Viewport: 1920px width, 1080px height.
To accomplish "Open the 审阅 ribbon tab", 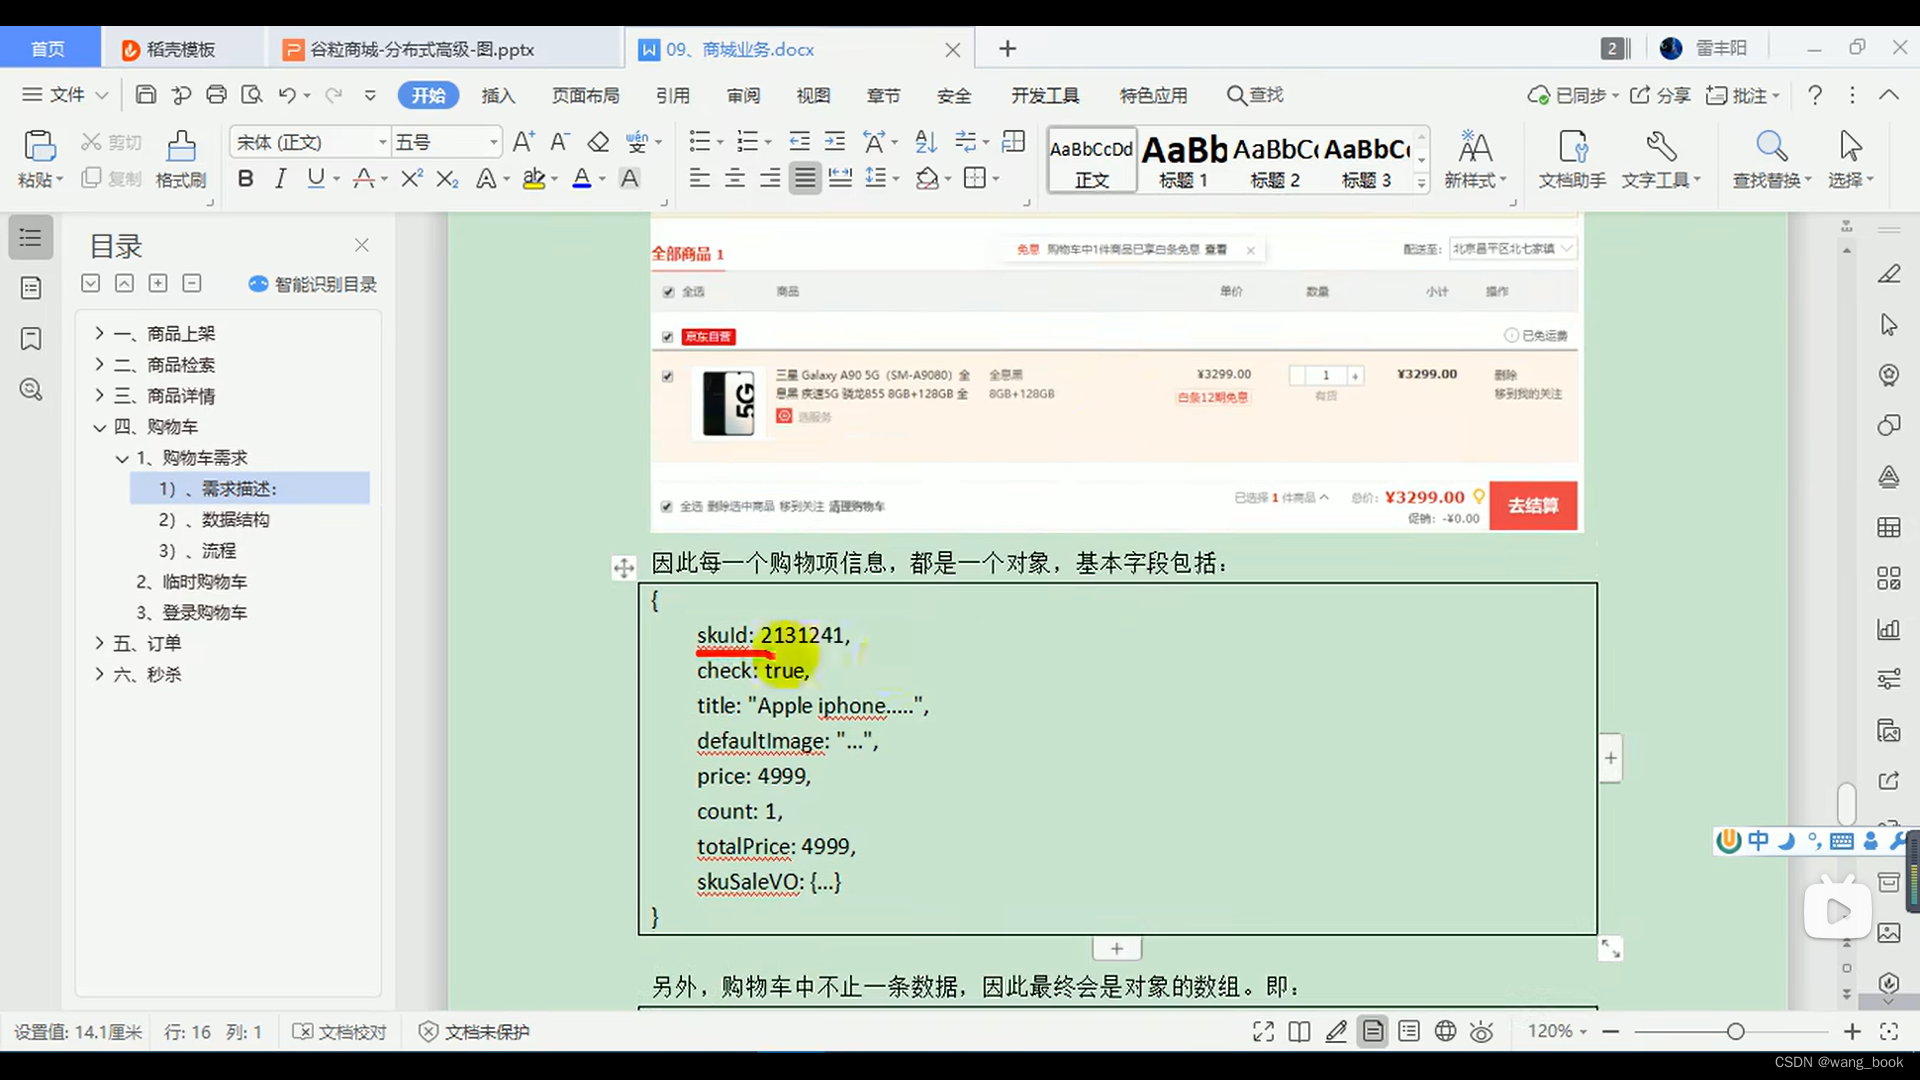I will click(743, 95).
